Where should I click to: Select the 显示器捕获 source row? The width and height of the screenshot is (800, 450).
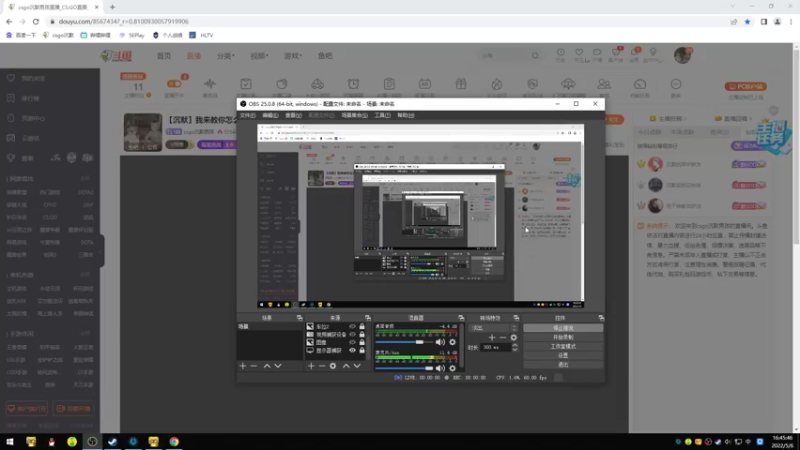[335, 351]
